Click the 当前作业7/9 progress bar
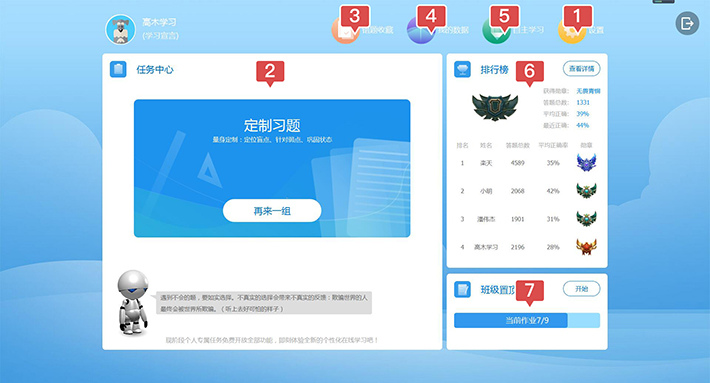710x383 pixels. (527, 321)
